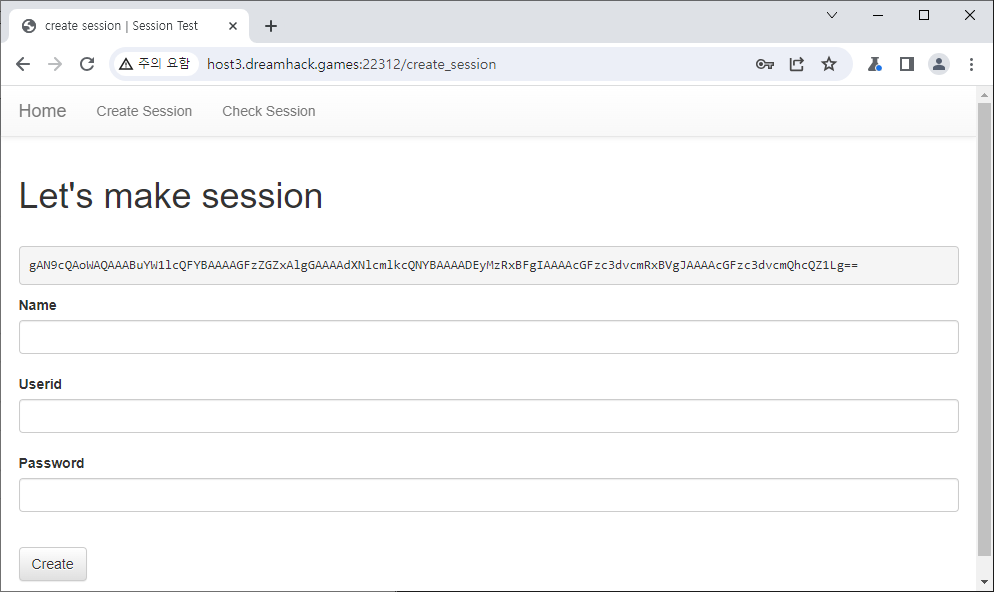Click the share page icon
Viewport: 994px width, 592px height.
click(797, 64)
